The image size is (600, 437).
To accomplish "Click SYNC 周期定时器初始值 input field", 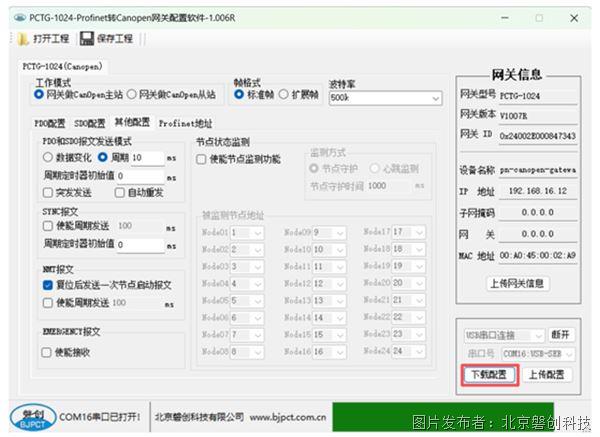I will click(x=140, y=245).
